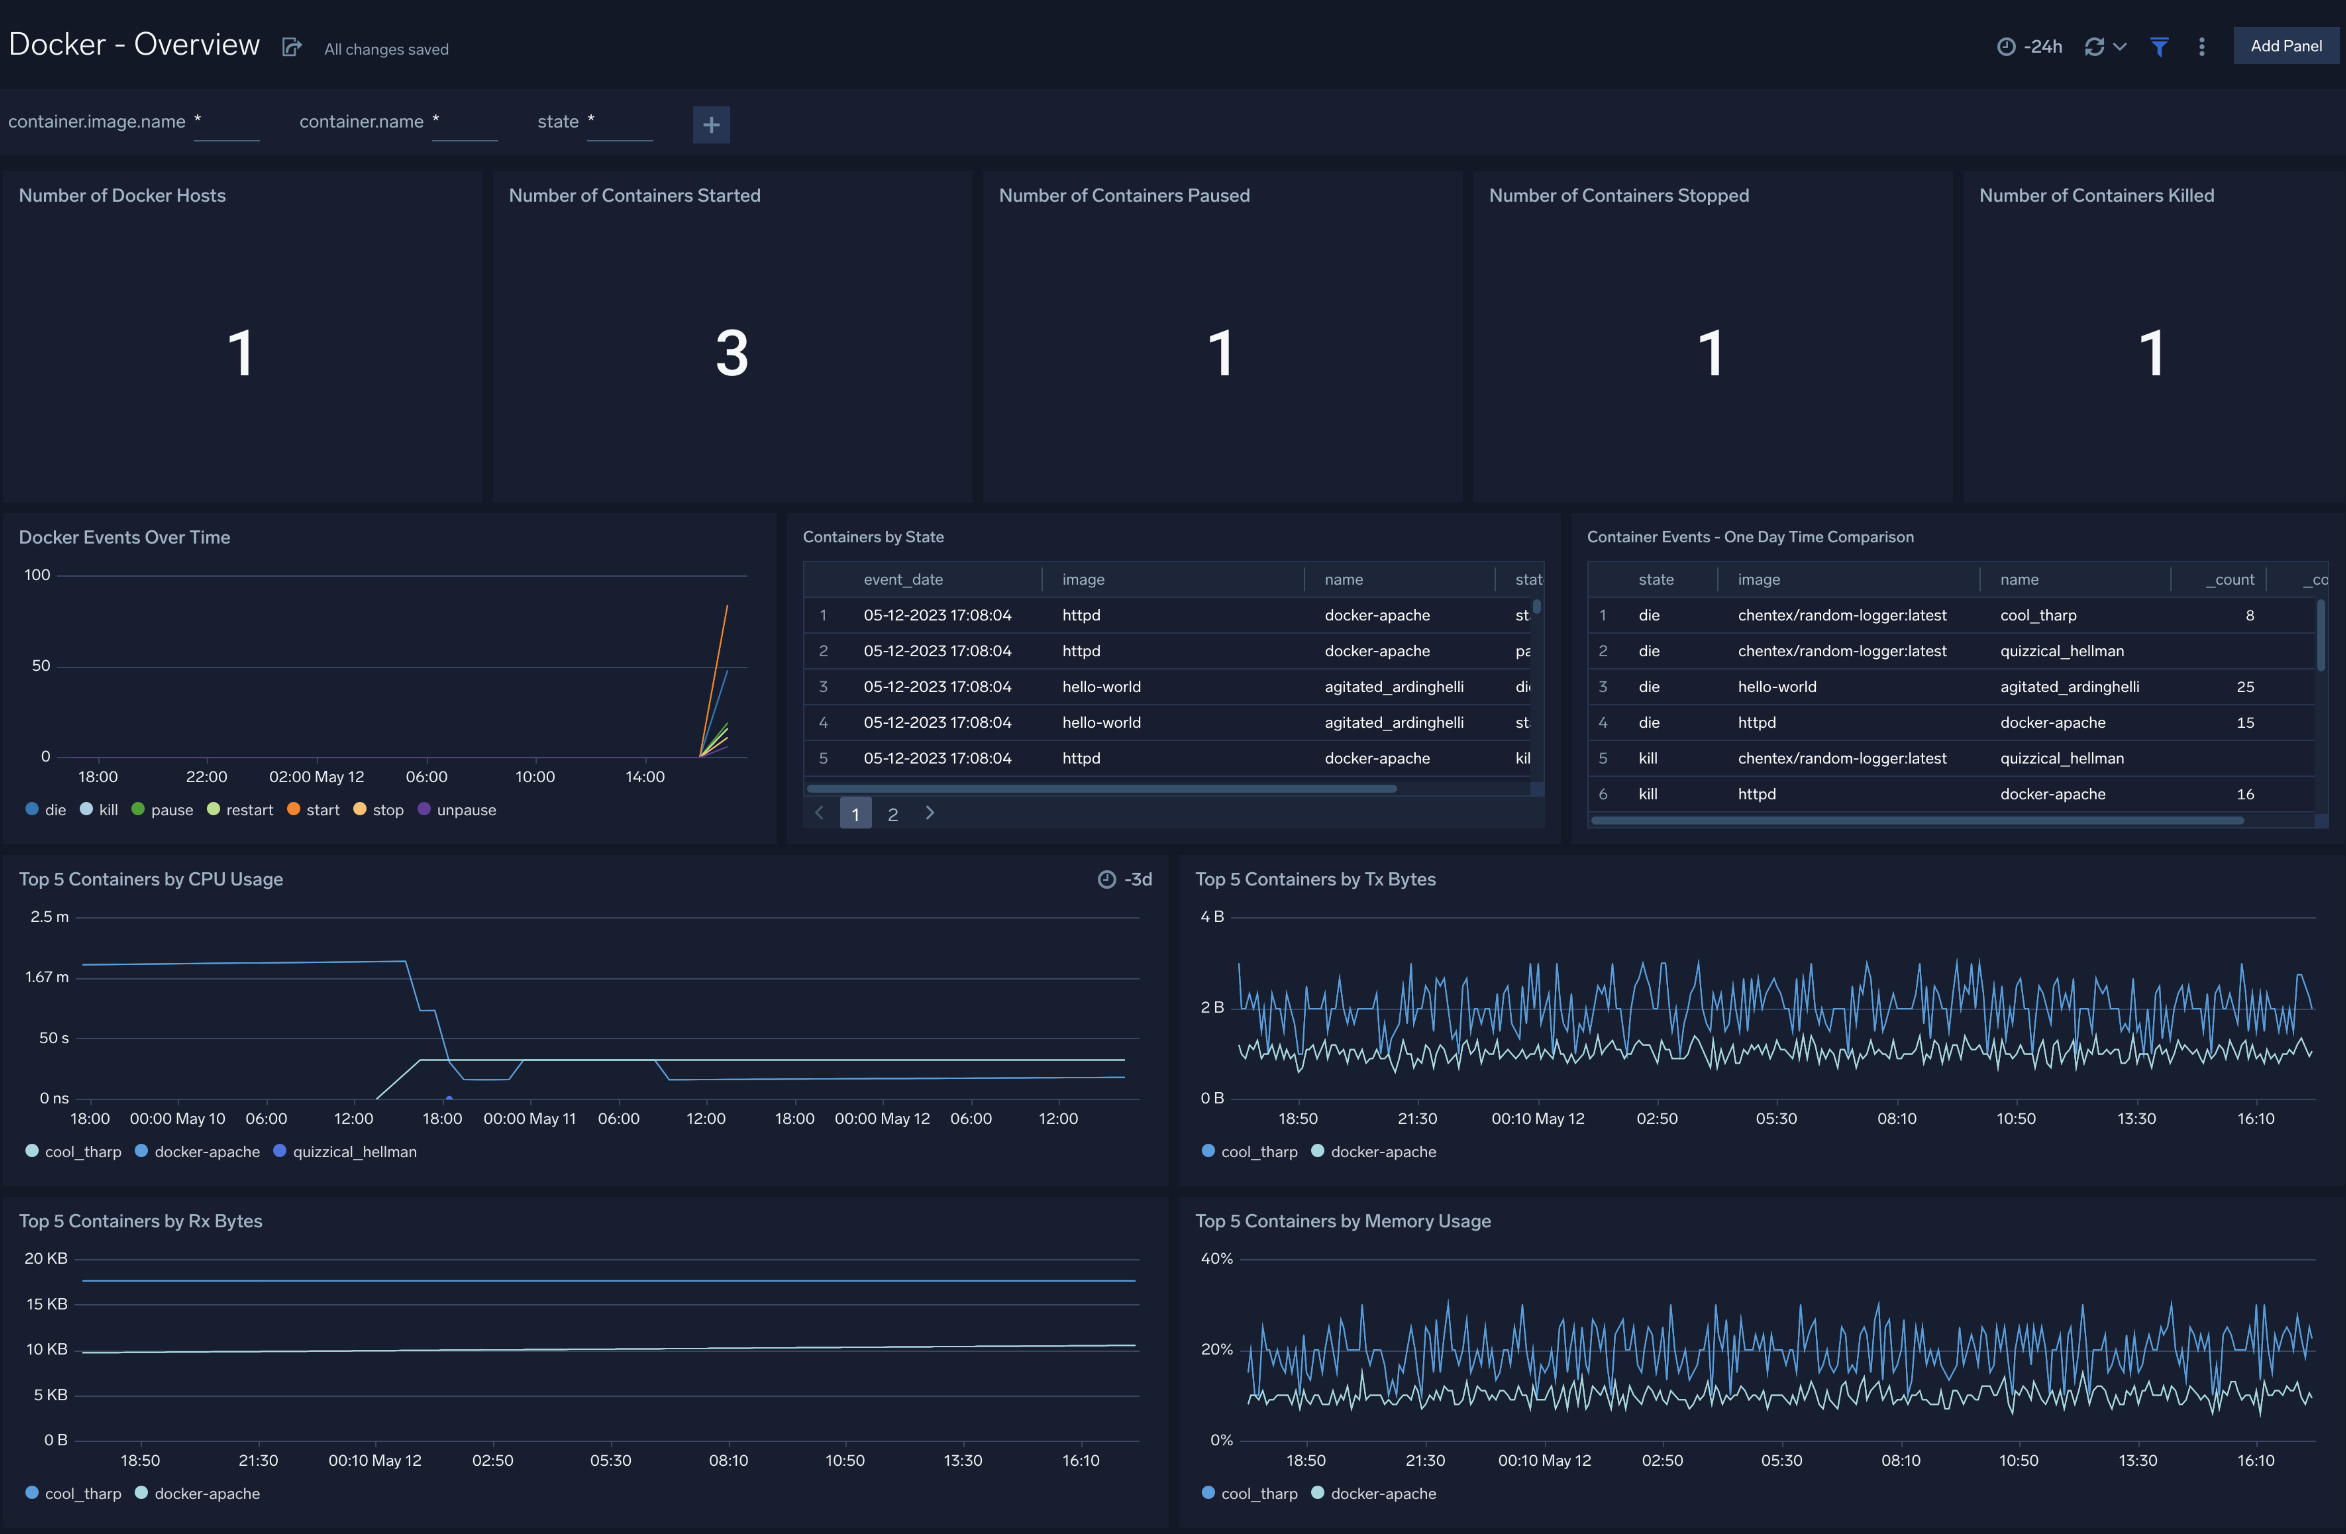Screen dimensions: 2346x1534
Task: Click the refresh icon in the top toolbar
Action: pos(2094,46)
